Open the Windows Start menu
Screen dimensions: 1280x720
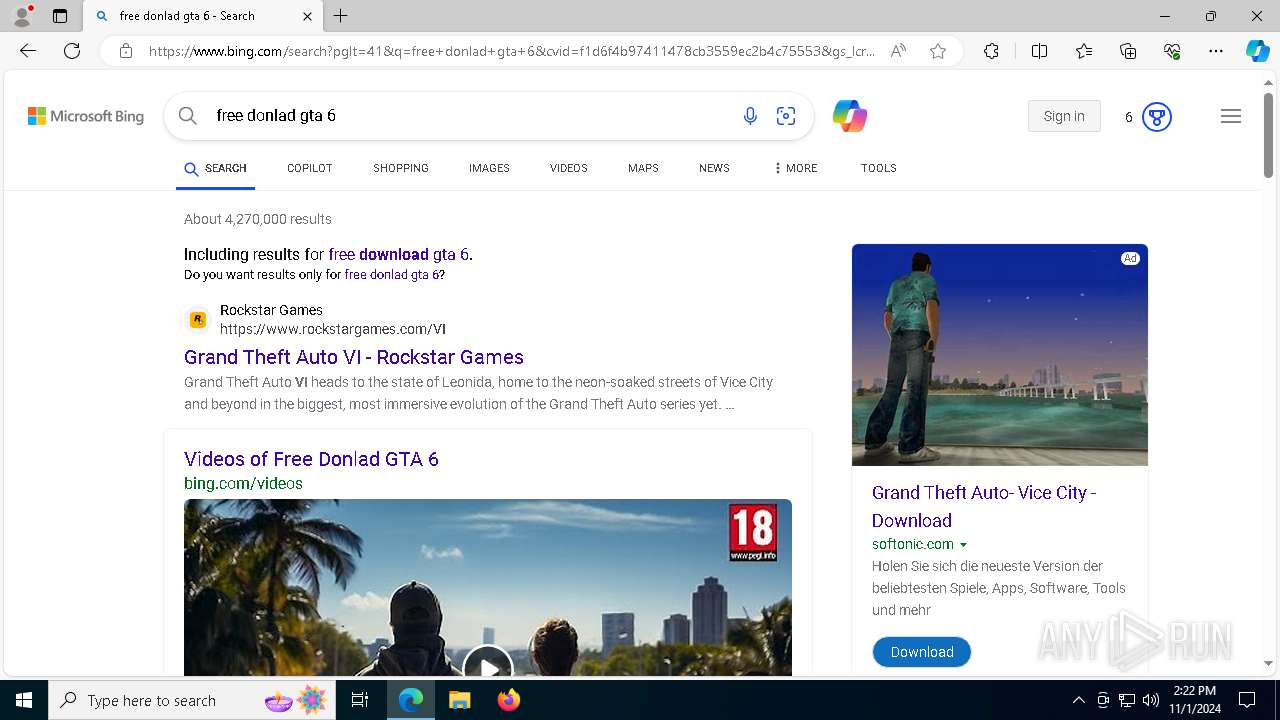click(24, 700)
